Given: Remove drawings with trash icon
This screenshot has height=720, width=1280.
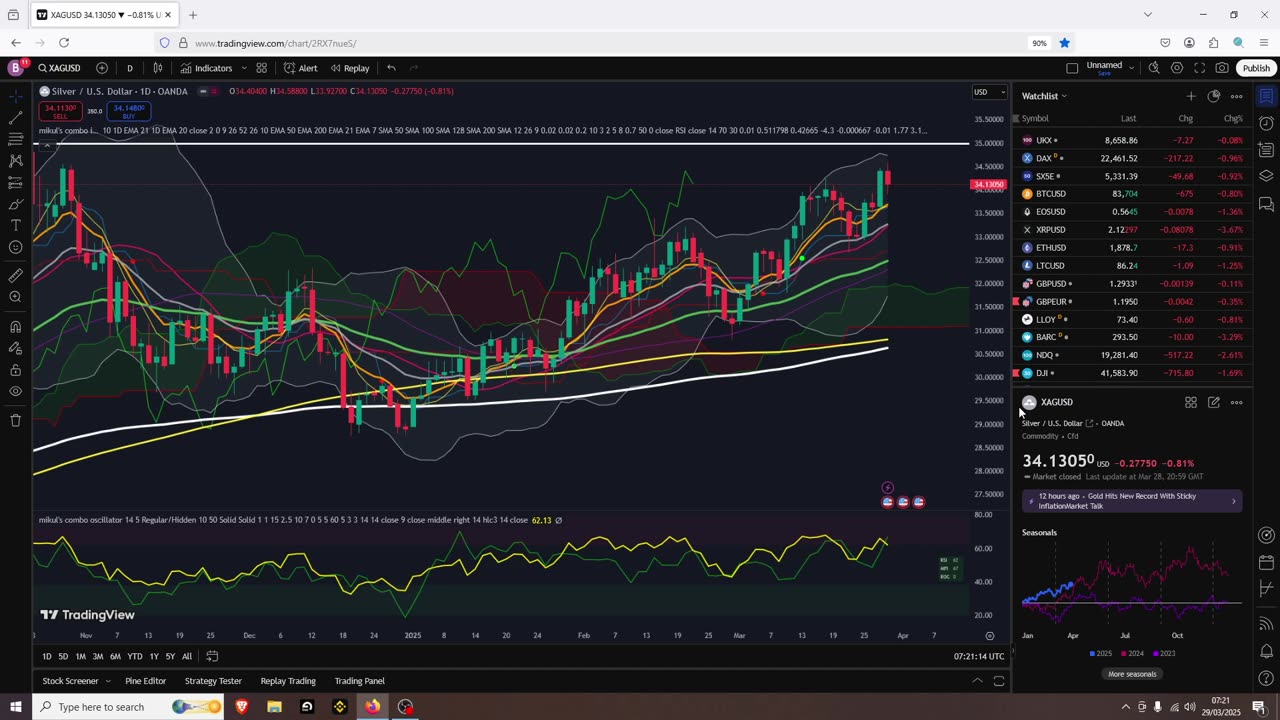Looking at the screenshot, I should coord(15,420).
